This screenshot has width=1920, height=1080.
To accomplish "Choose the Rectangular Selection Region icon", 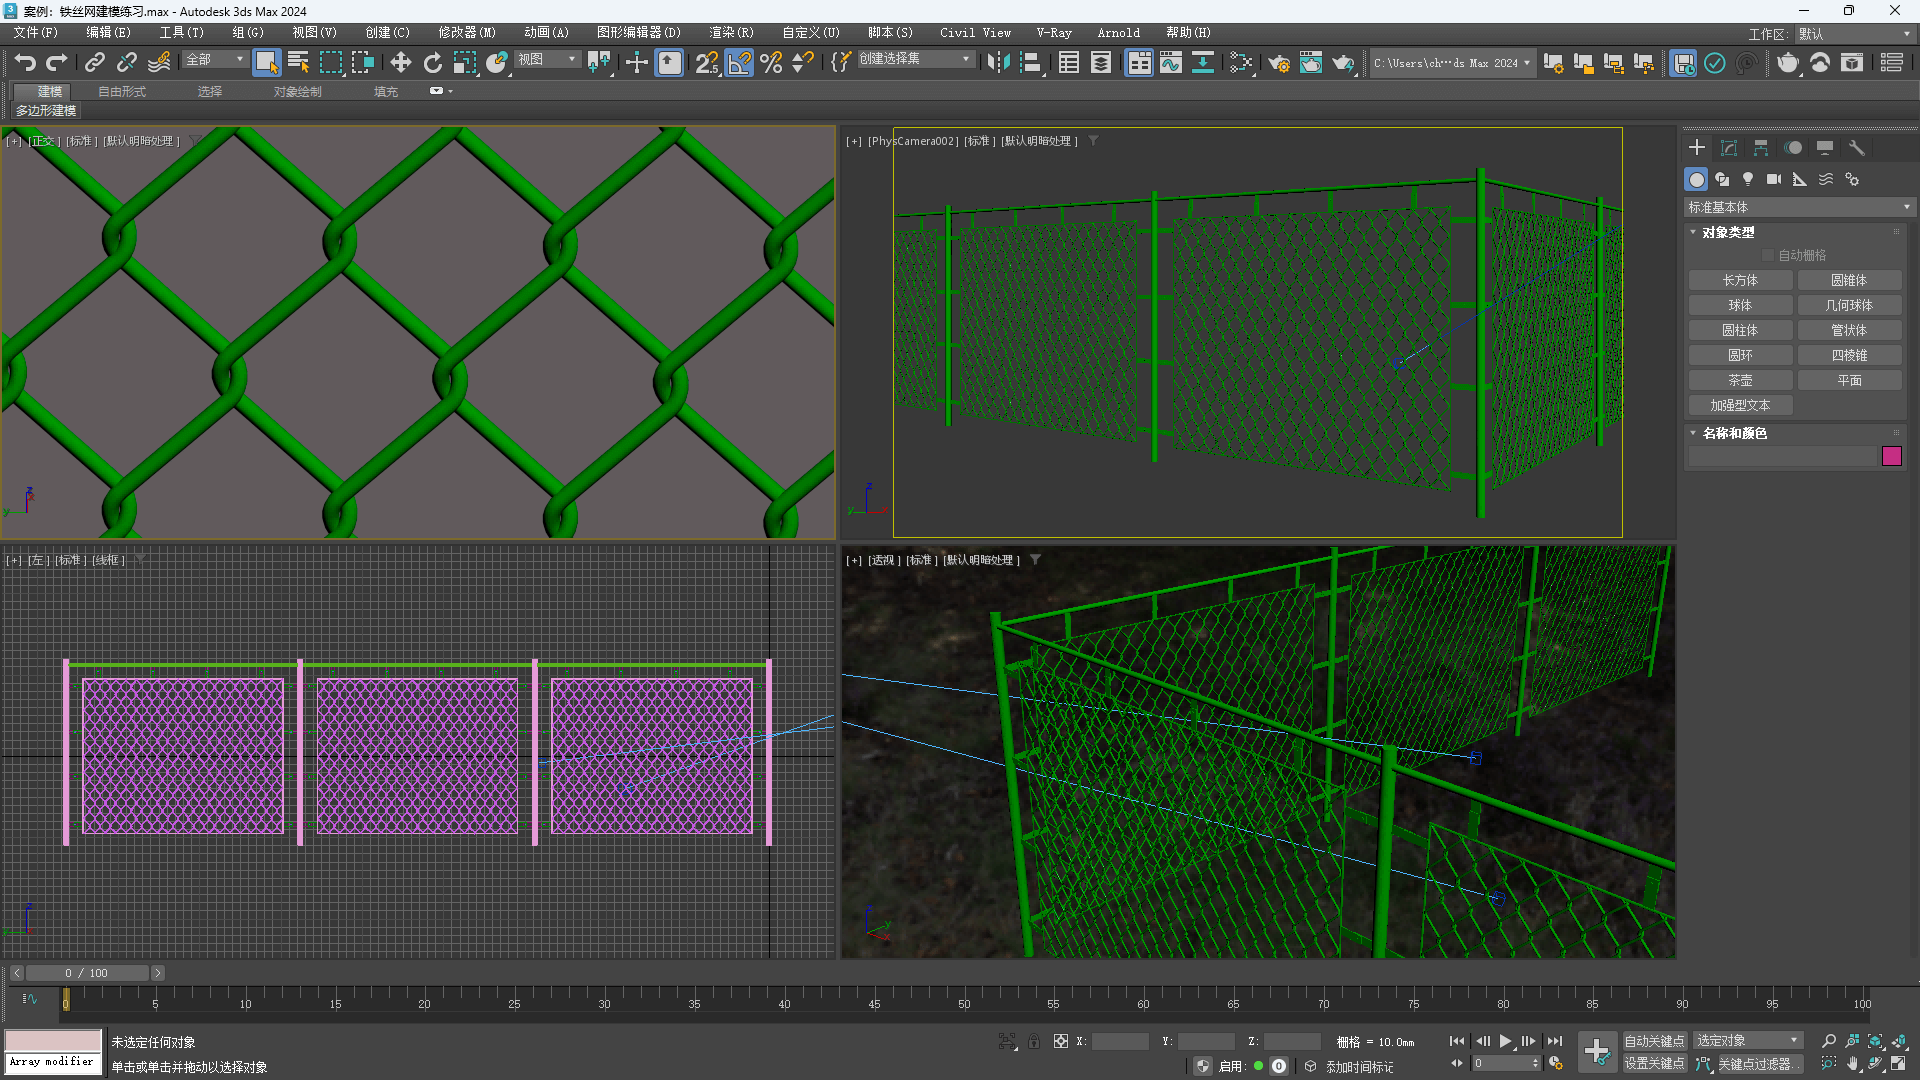I will (330, 63).
